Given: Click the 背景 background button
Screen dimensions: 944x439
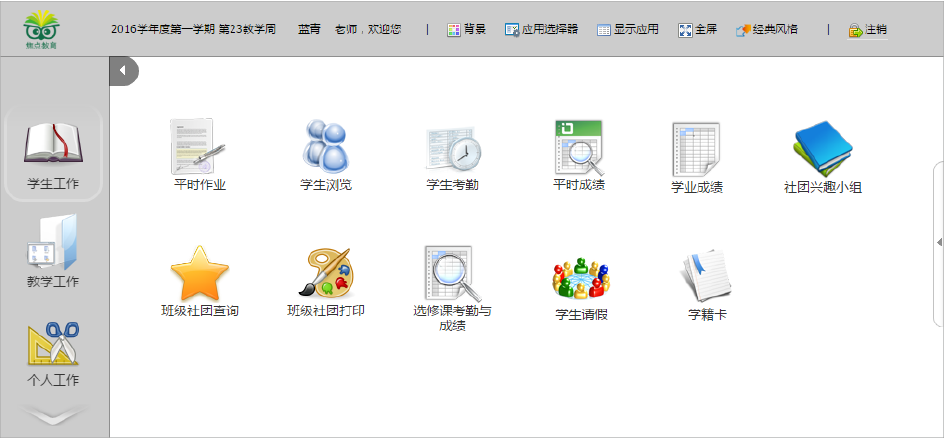Looking at the screenshot, I should [466, 30].
